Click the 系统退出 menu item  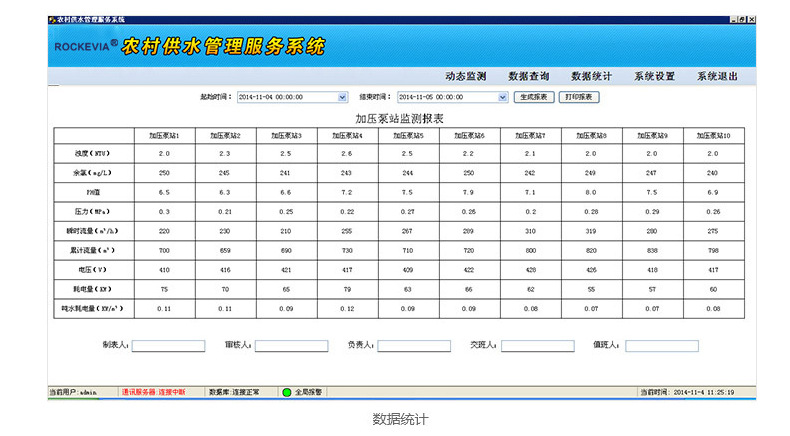pos(717,76)
